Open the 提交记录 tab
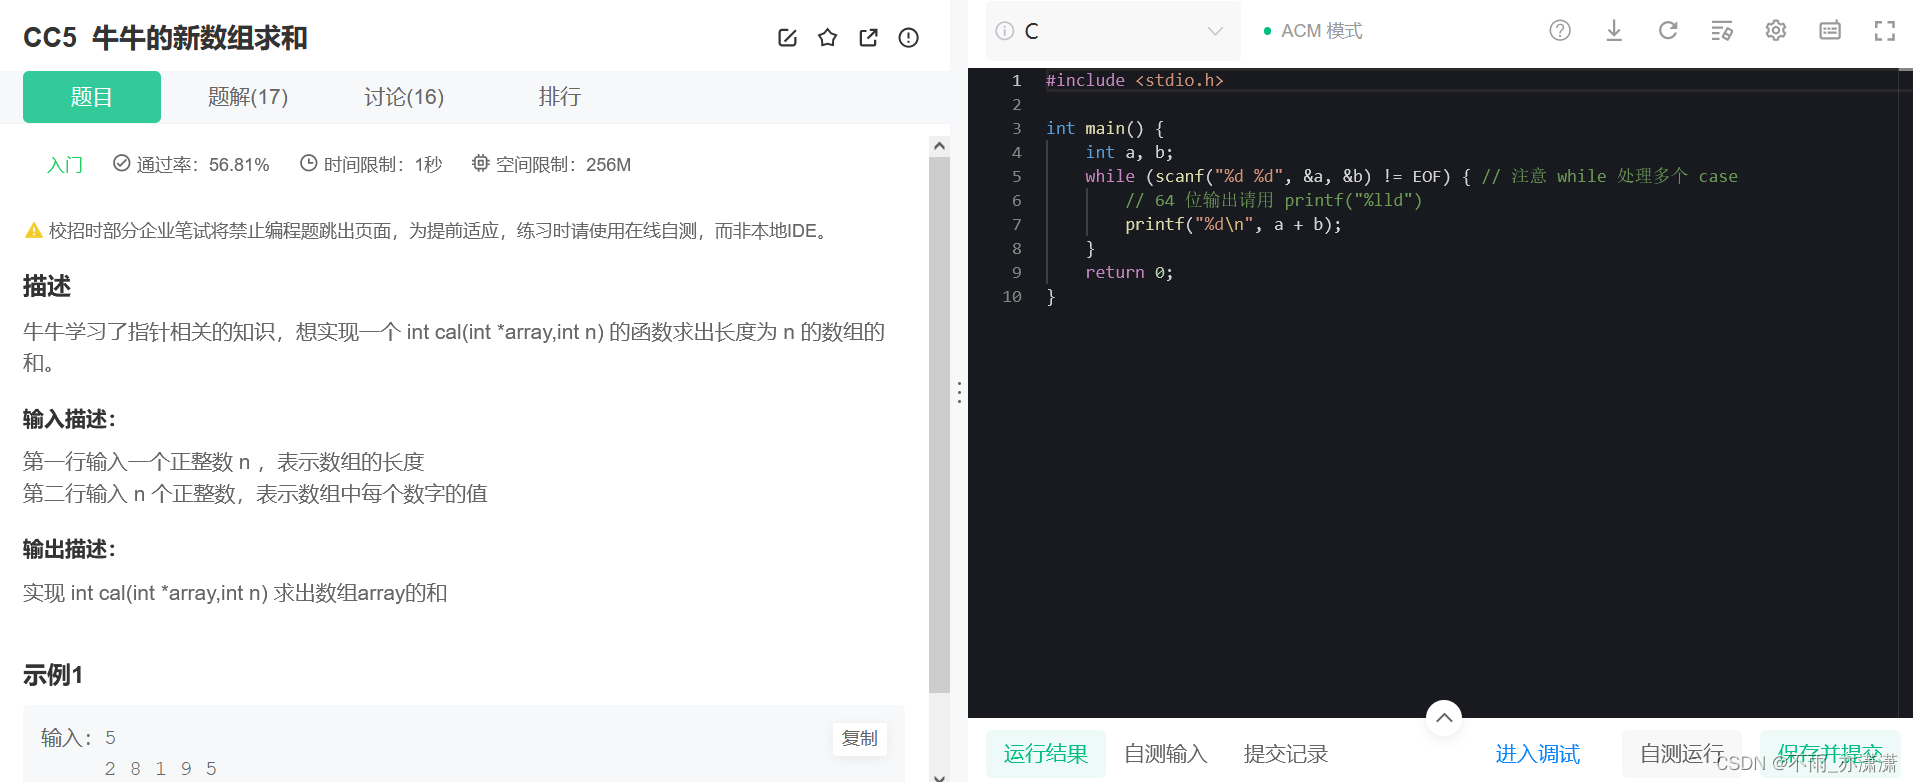This screenshot has width=1913, height=782. point(1286,754)
